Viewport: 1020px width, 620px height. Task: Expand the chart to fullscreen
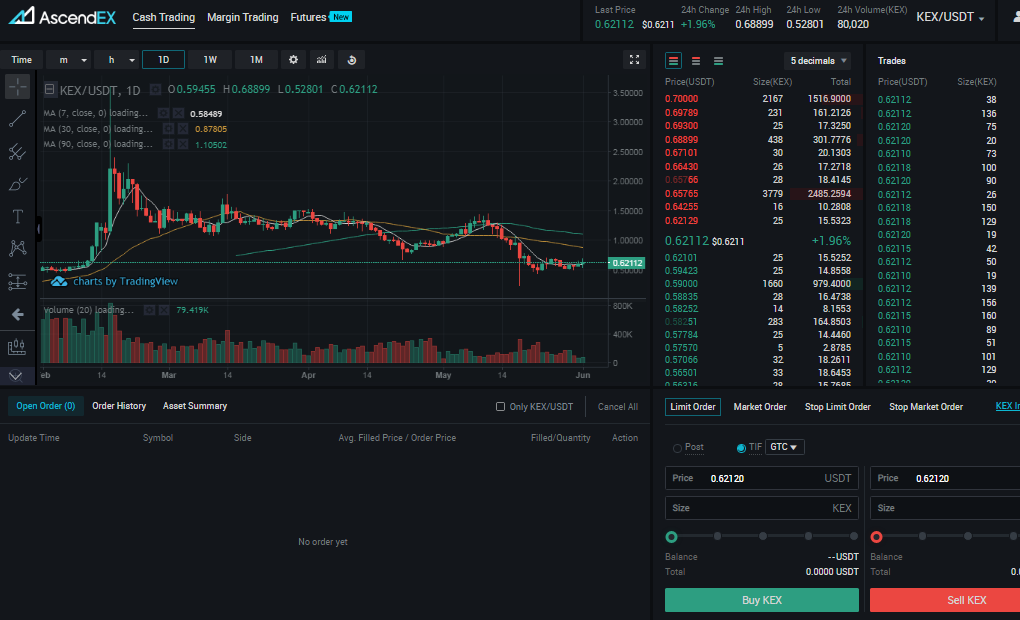click(x=634, y=60)
